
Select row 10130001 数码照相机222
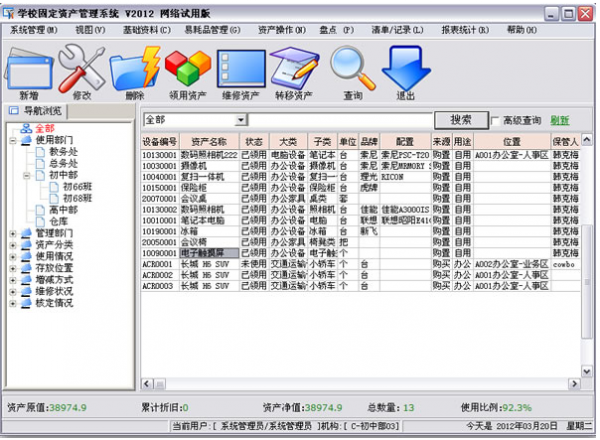click(360, 155)
